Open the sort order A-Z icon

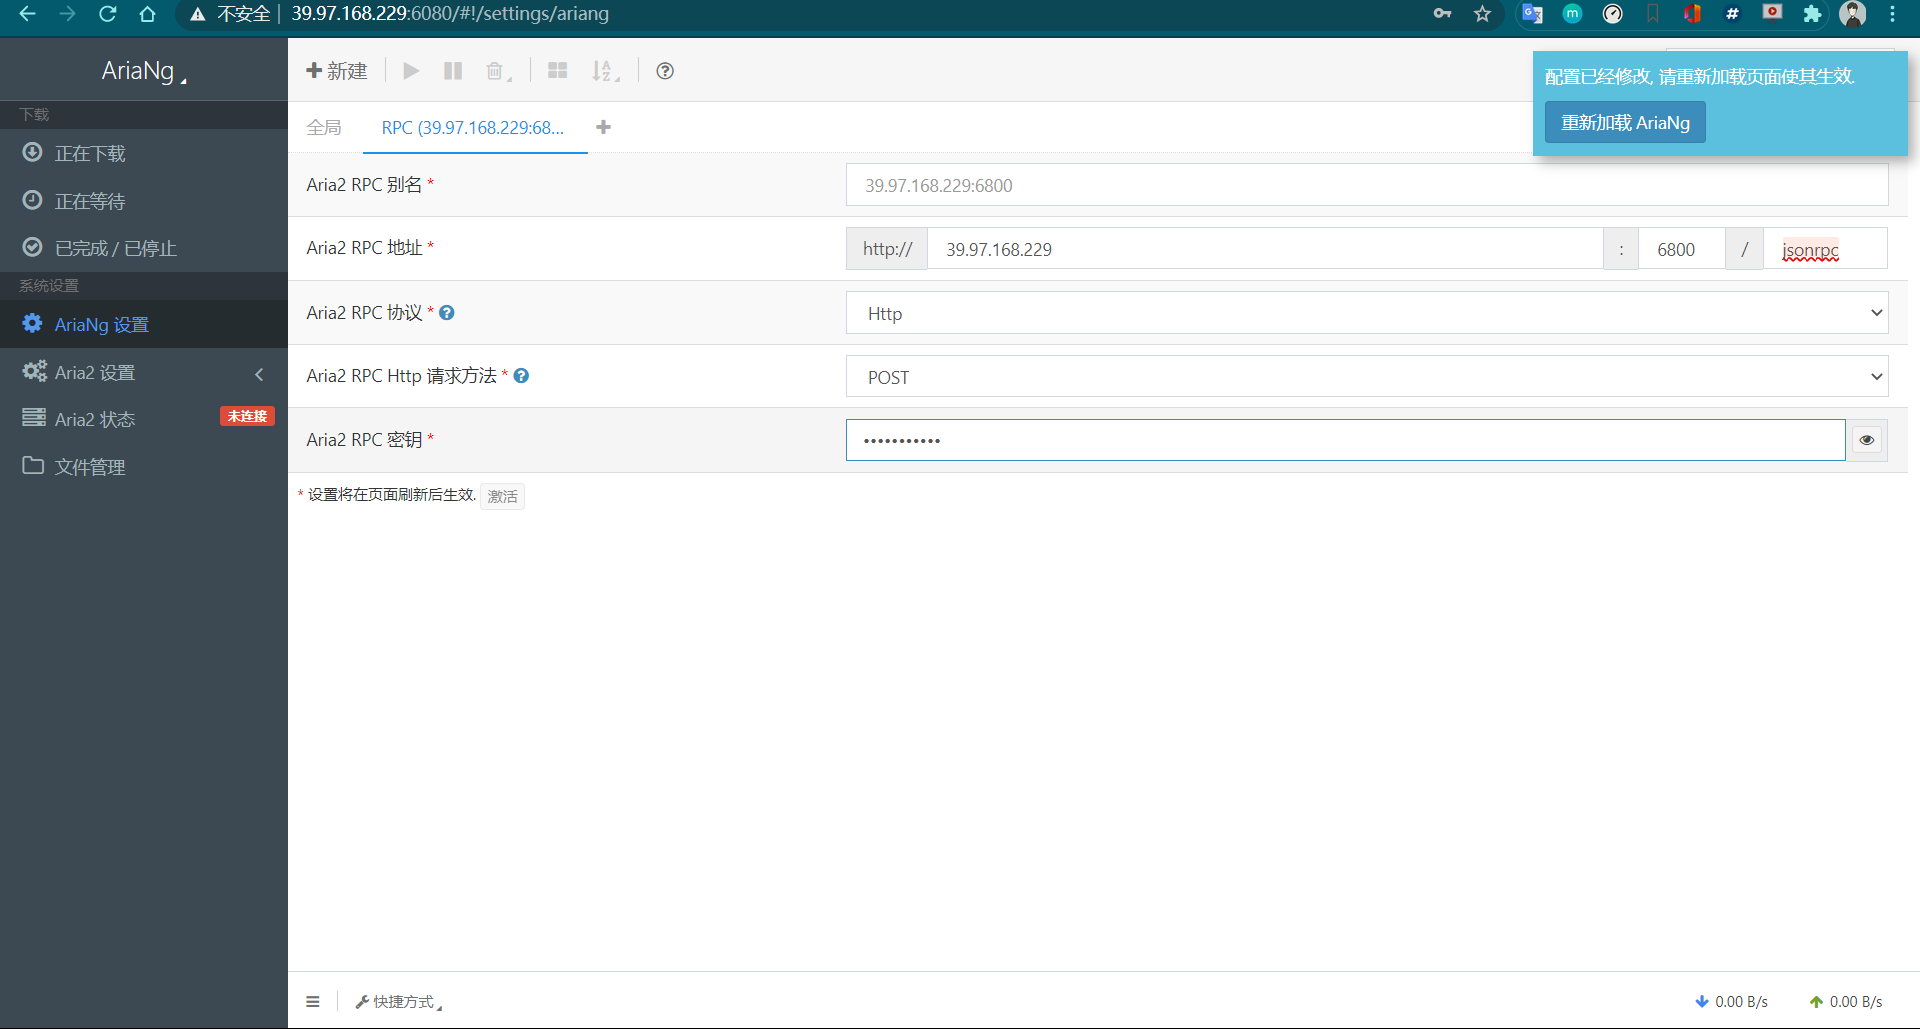click(603, 71)
